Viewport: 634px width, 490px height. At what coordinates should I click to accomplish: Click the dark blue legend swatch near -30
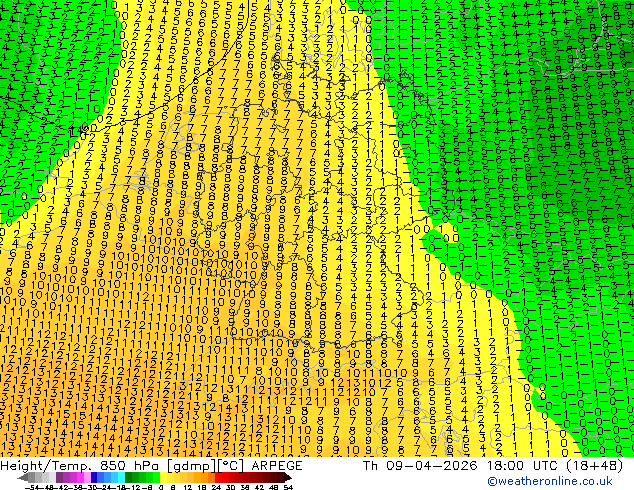[x=94, y=477]
